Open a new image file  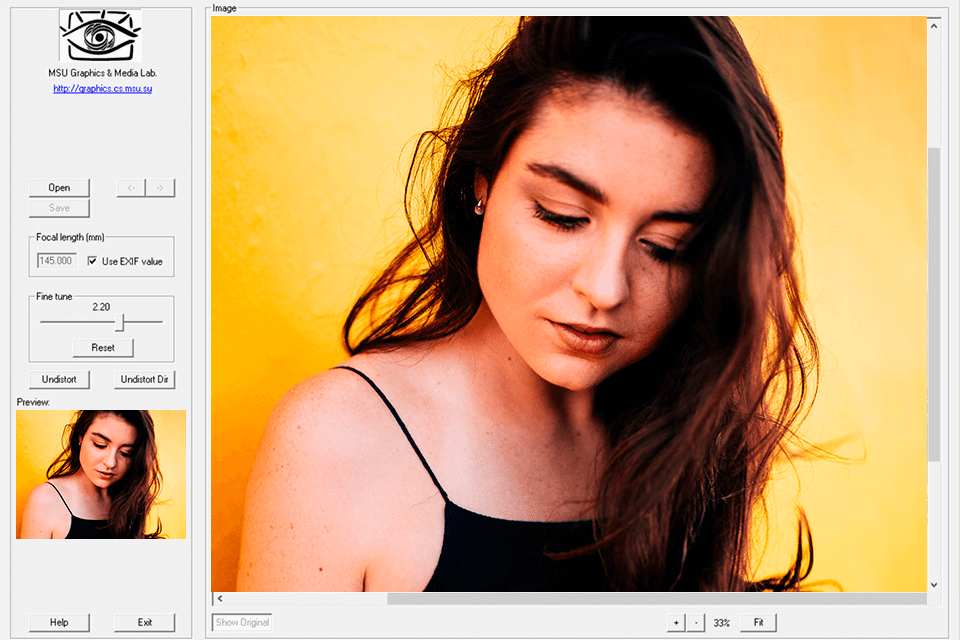59,187
